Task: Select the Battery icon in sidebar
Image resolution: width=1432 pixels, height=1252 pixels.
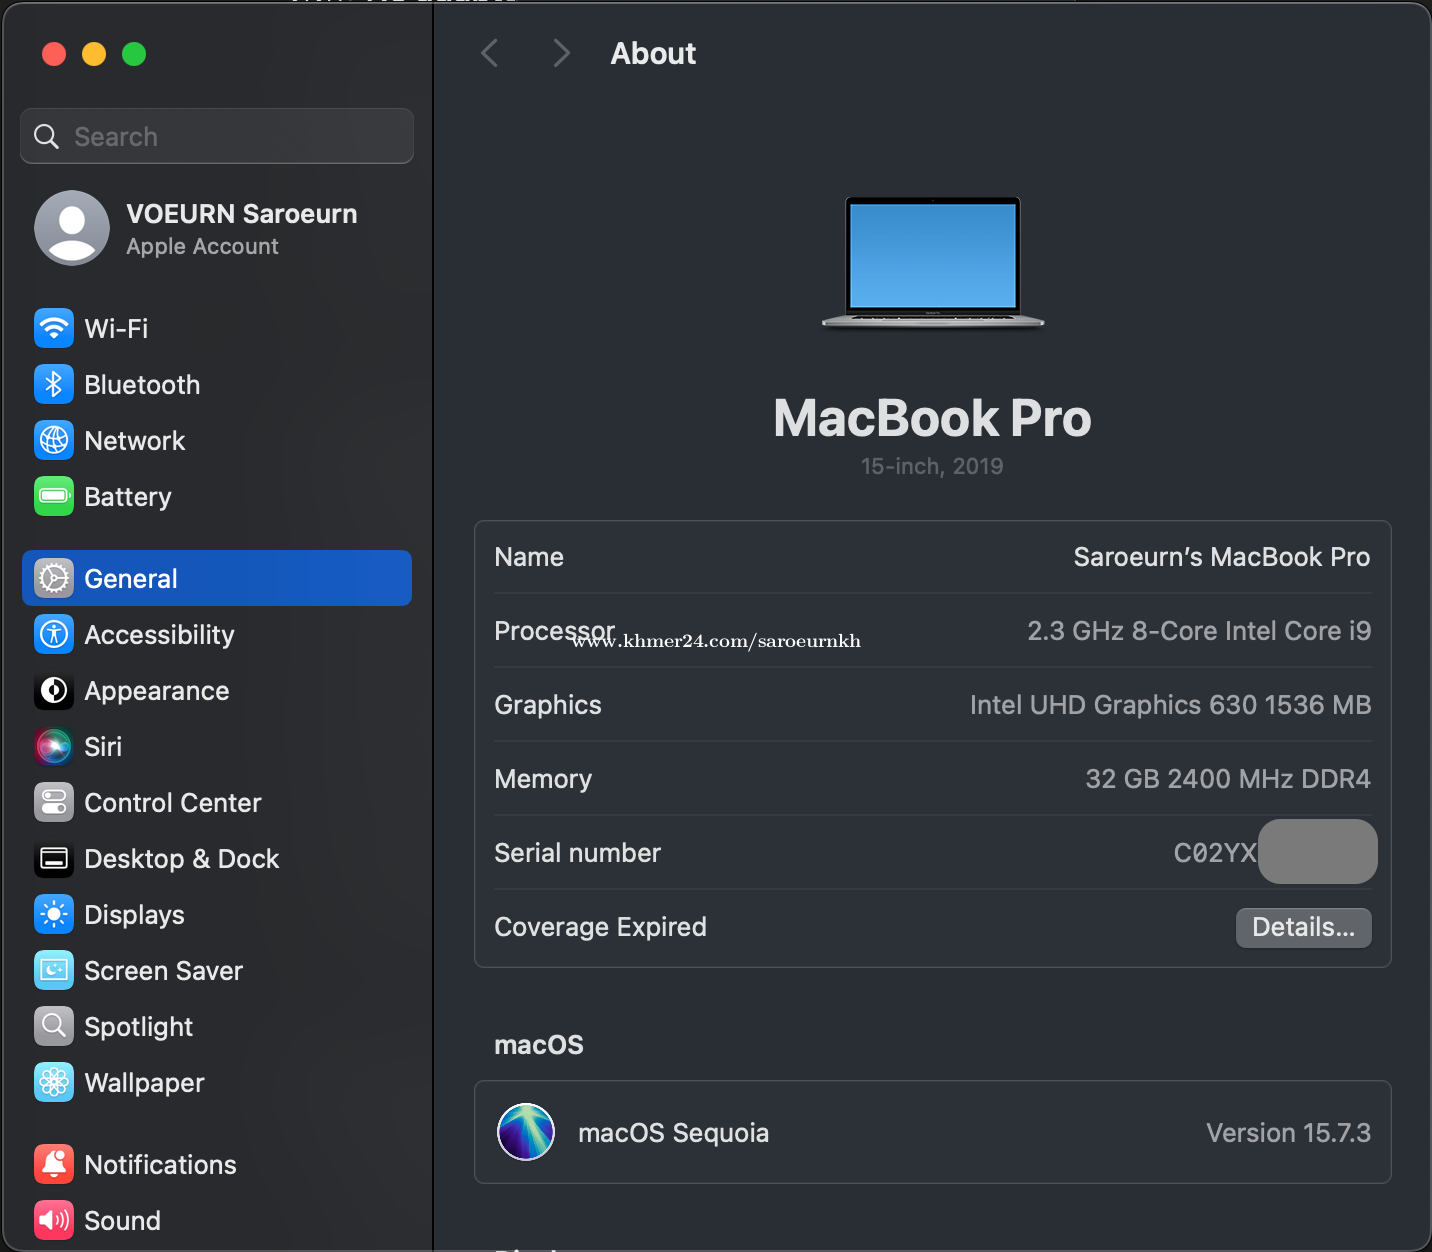Action: [54, 496]
